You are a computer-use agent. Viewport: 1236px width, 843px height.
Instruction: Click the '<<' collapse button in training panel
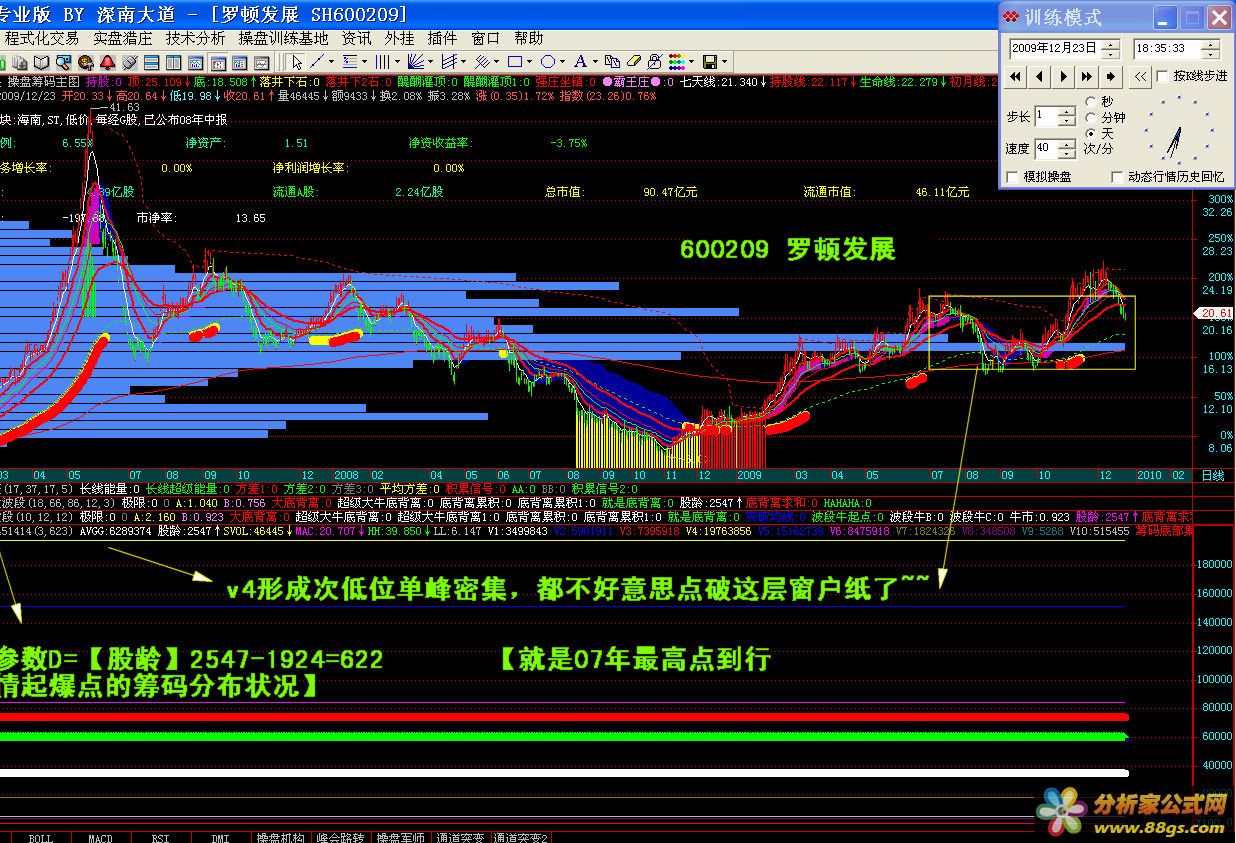click(1140, 76)
